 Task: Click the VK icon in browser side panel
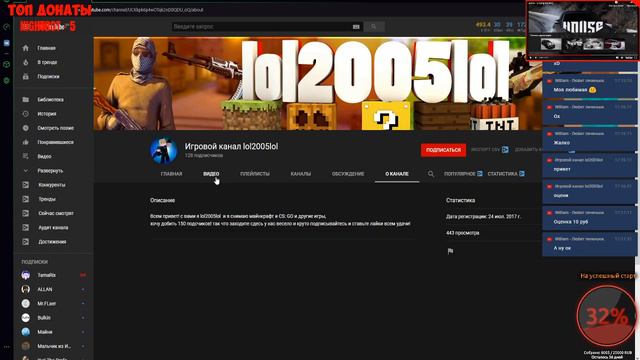[x=7, y=43]
